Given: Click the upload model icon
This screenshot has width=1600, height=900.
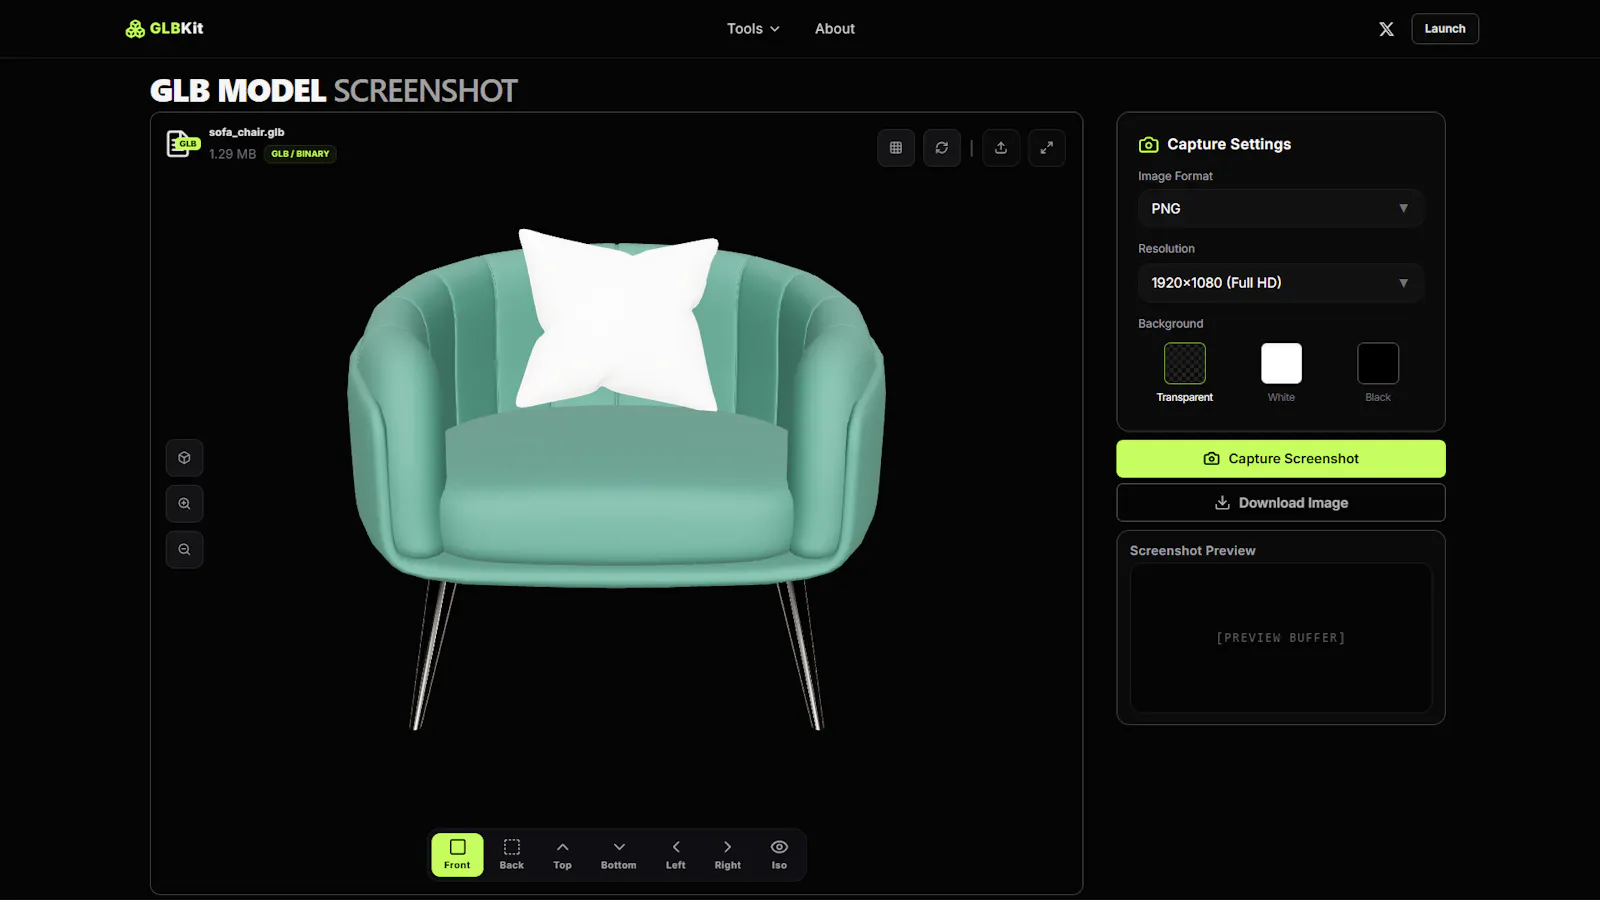Looking at the screenshot, I should point(1001,148).
